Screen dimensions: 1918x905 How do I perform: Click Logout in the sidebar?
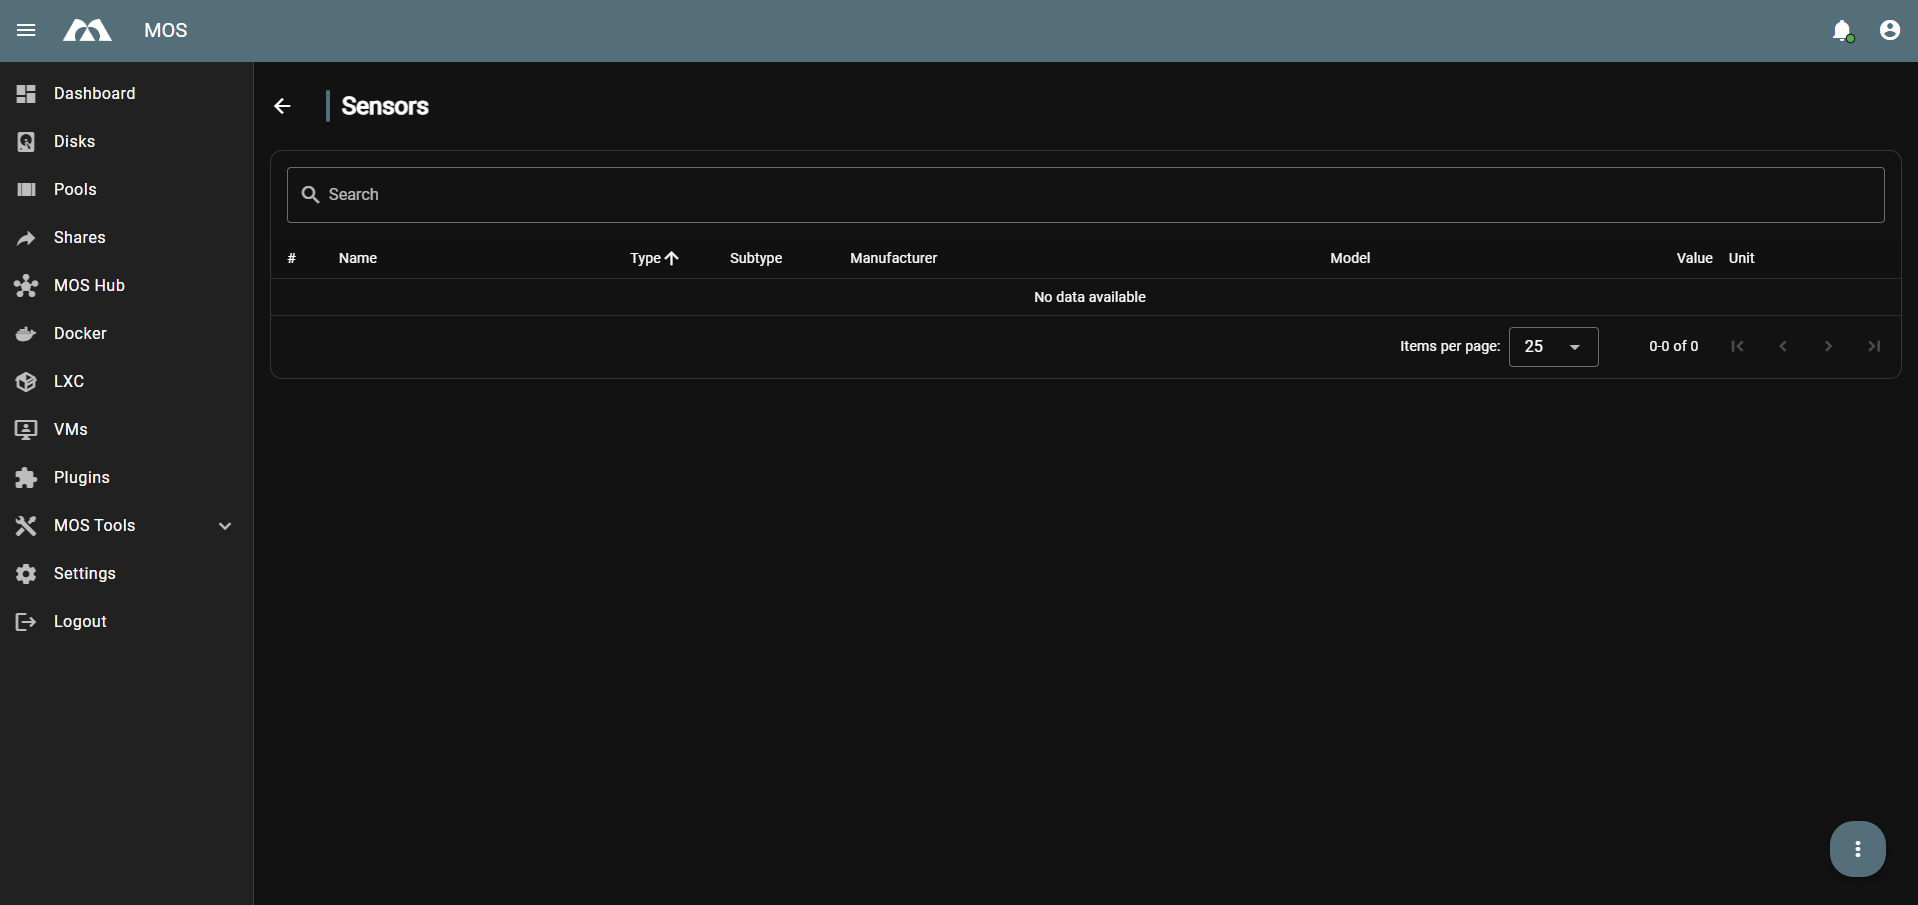tap(80, 621)
